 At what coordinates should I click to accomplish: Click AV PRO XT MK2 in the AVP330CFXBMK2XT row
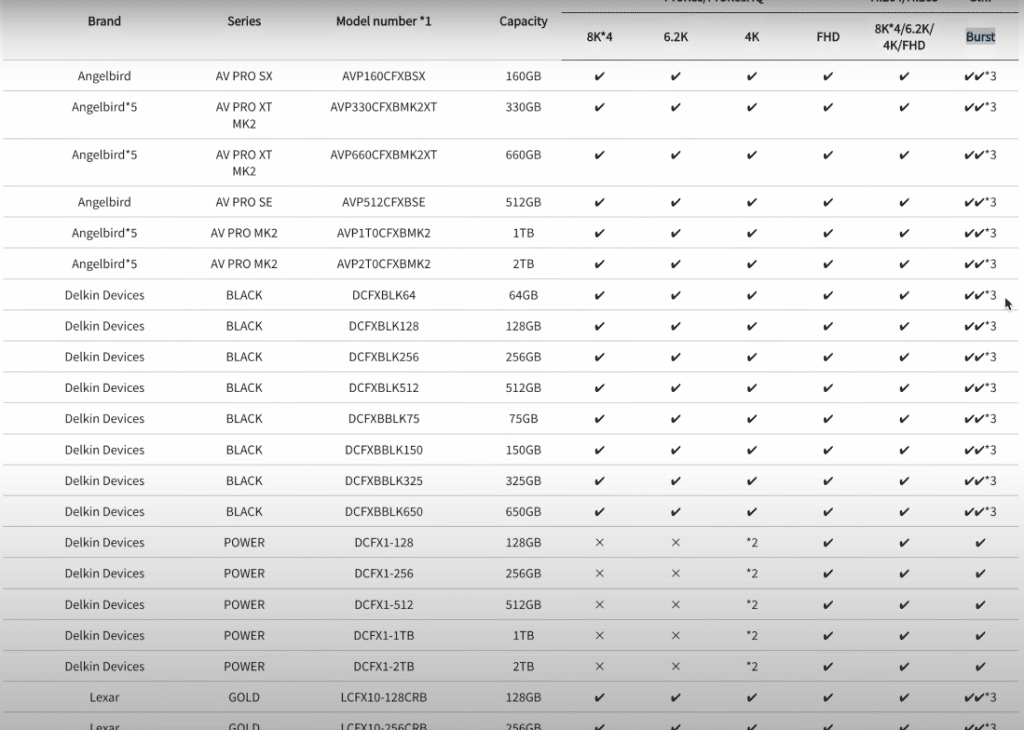(x=244, y=116)
